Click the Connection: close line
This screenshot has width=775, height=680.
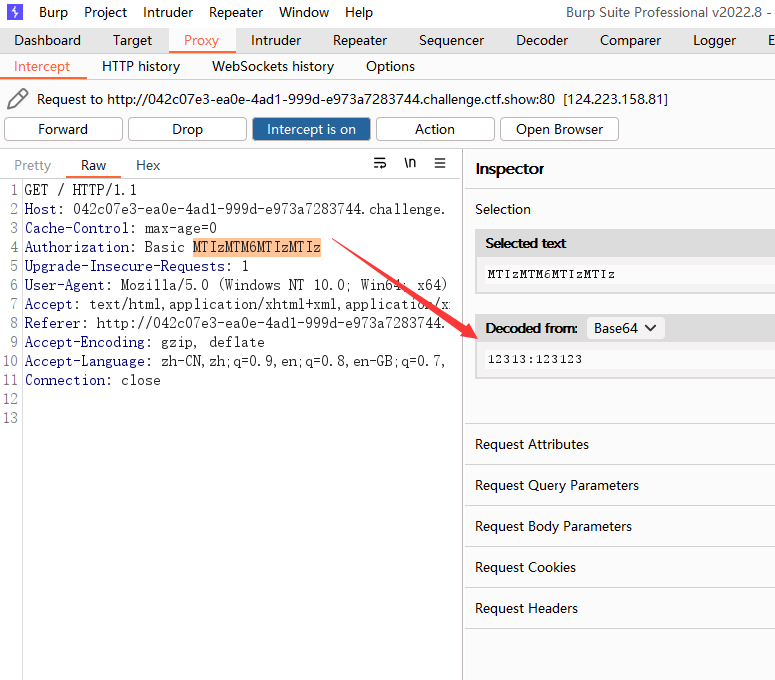pyautogui.click(x=92, y=381)
